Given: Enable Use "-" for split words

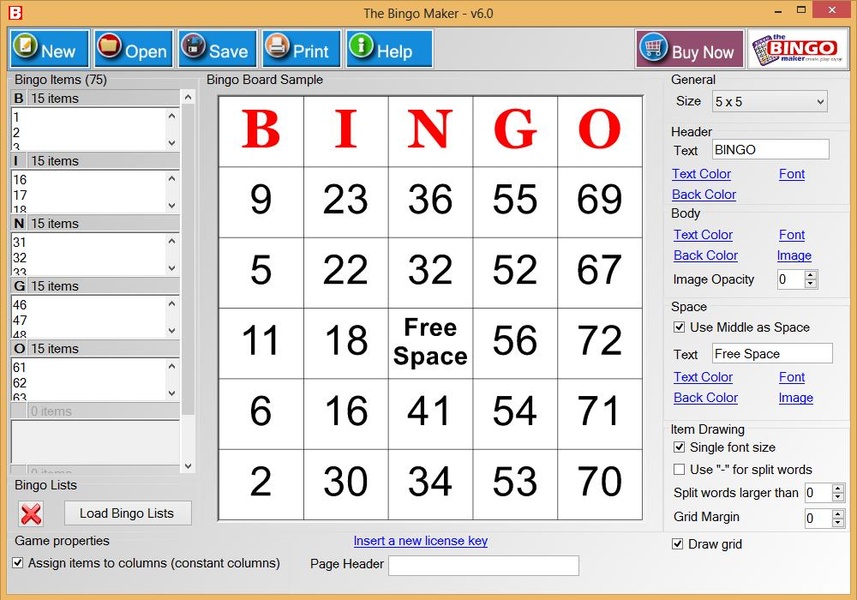Looking at the screenshot, I should click(679, 469).
